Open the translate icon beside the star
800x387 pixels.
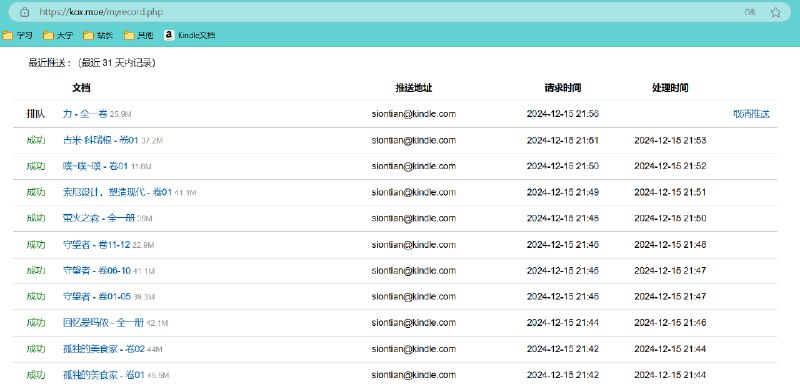750,12
